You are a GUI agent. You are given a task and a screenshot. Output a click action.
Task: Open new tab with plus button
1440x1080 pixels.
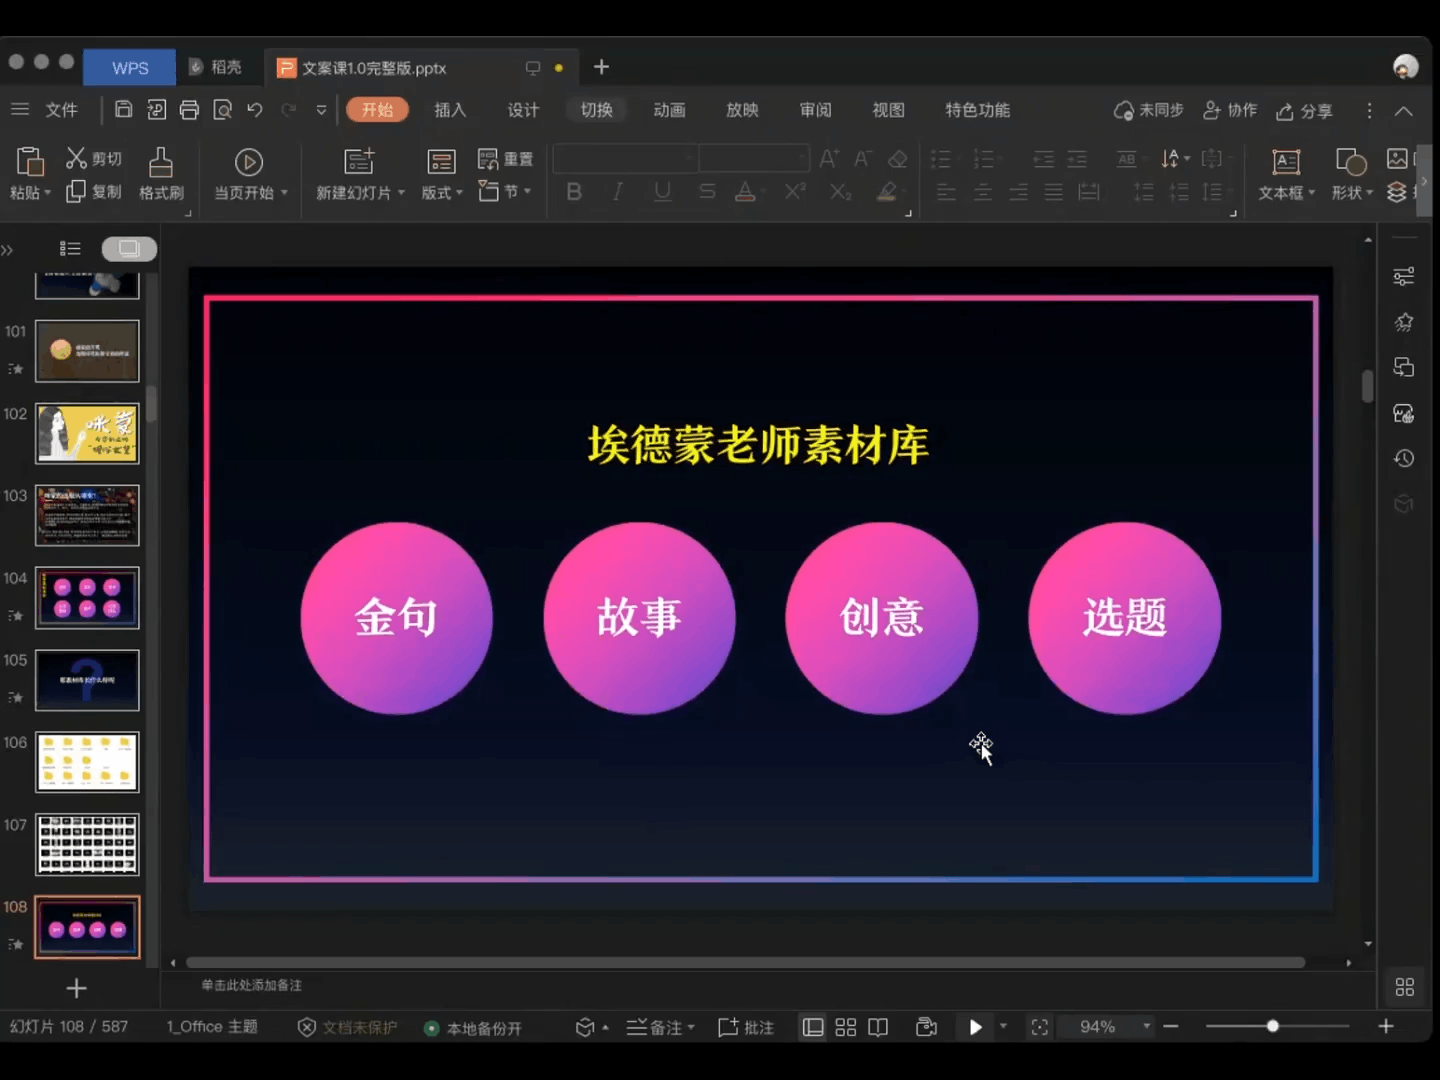pyautogui.click(x=601, y=67)
